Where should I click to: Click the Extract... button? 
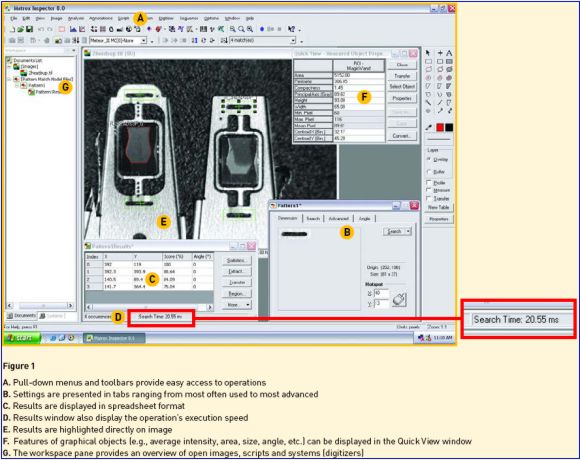pos(237,271)
